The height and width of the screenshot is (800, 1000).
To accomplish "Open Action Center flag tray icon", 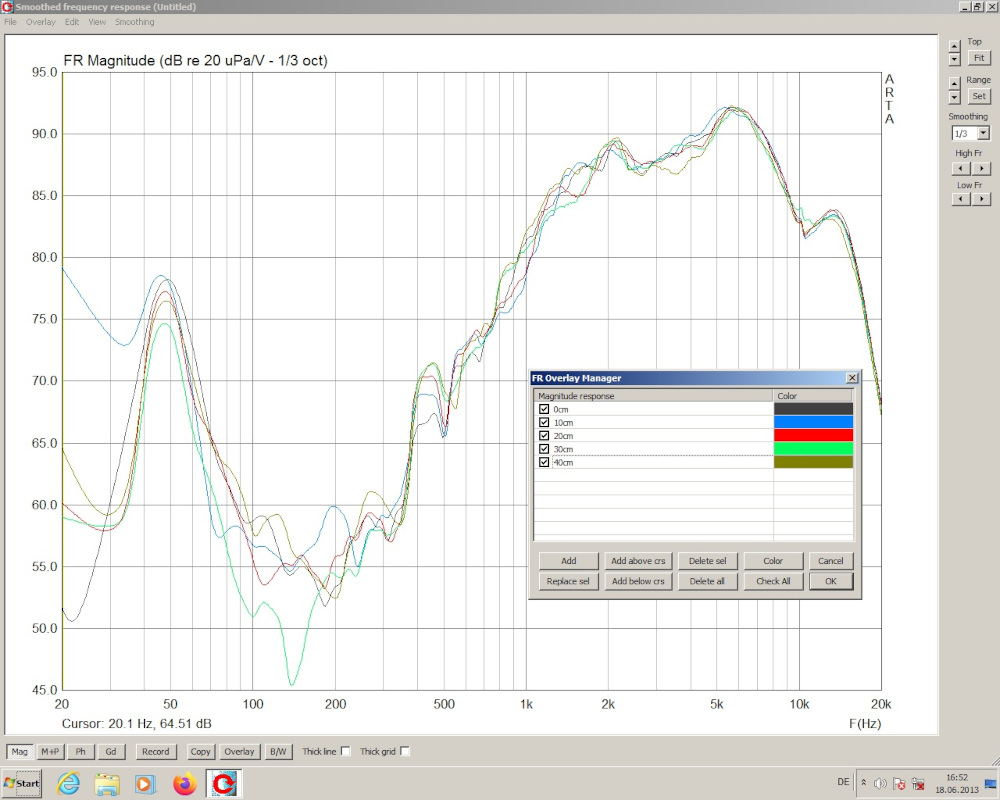I will point(898,783).
